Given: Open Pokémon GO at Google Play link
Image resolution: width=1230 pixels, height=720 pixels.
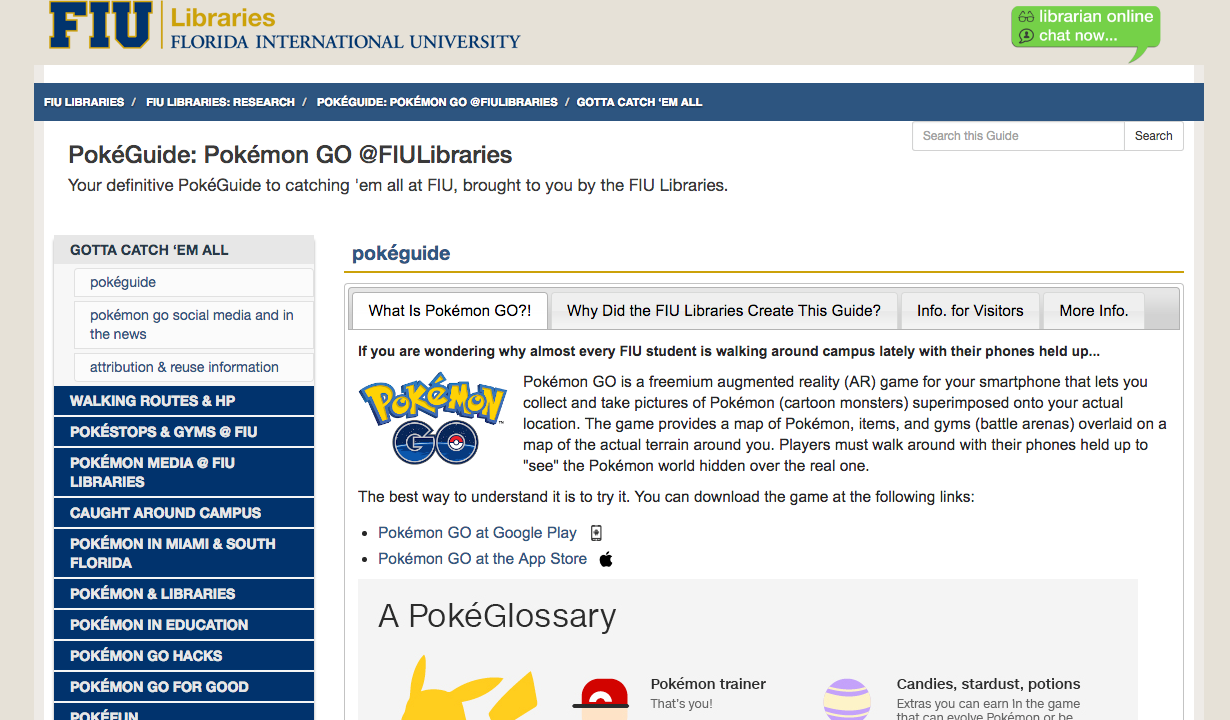Looking at the screenshot, I should click(477, 533).
